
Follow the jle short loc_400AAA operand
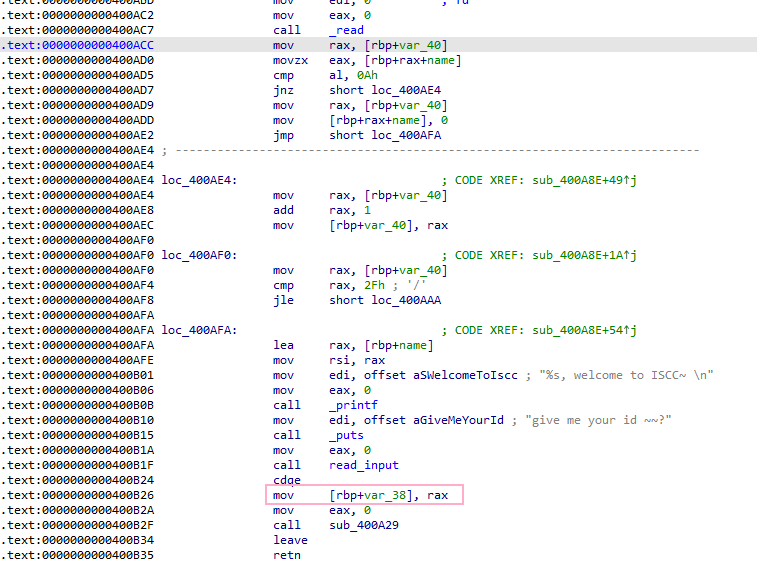pos(372,300)
